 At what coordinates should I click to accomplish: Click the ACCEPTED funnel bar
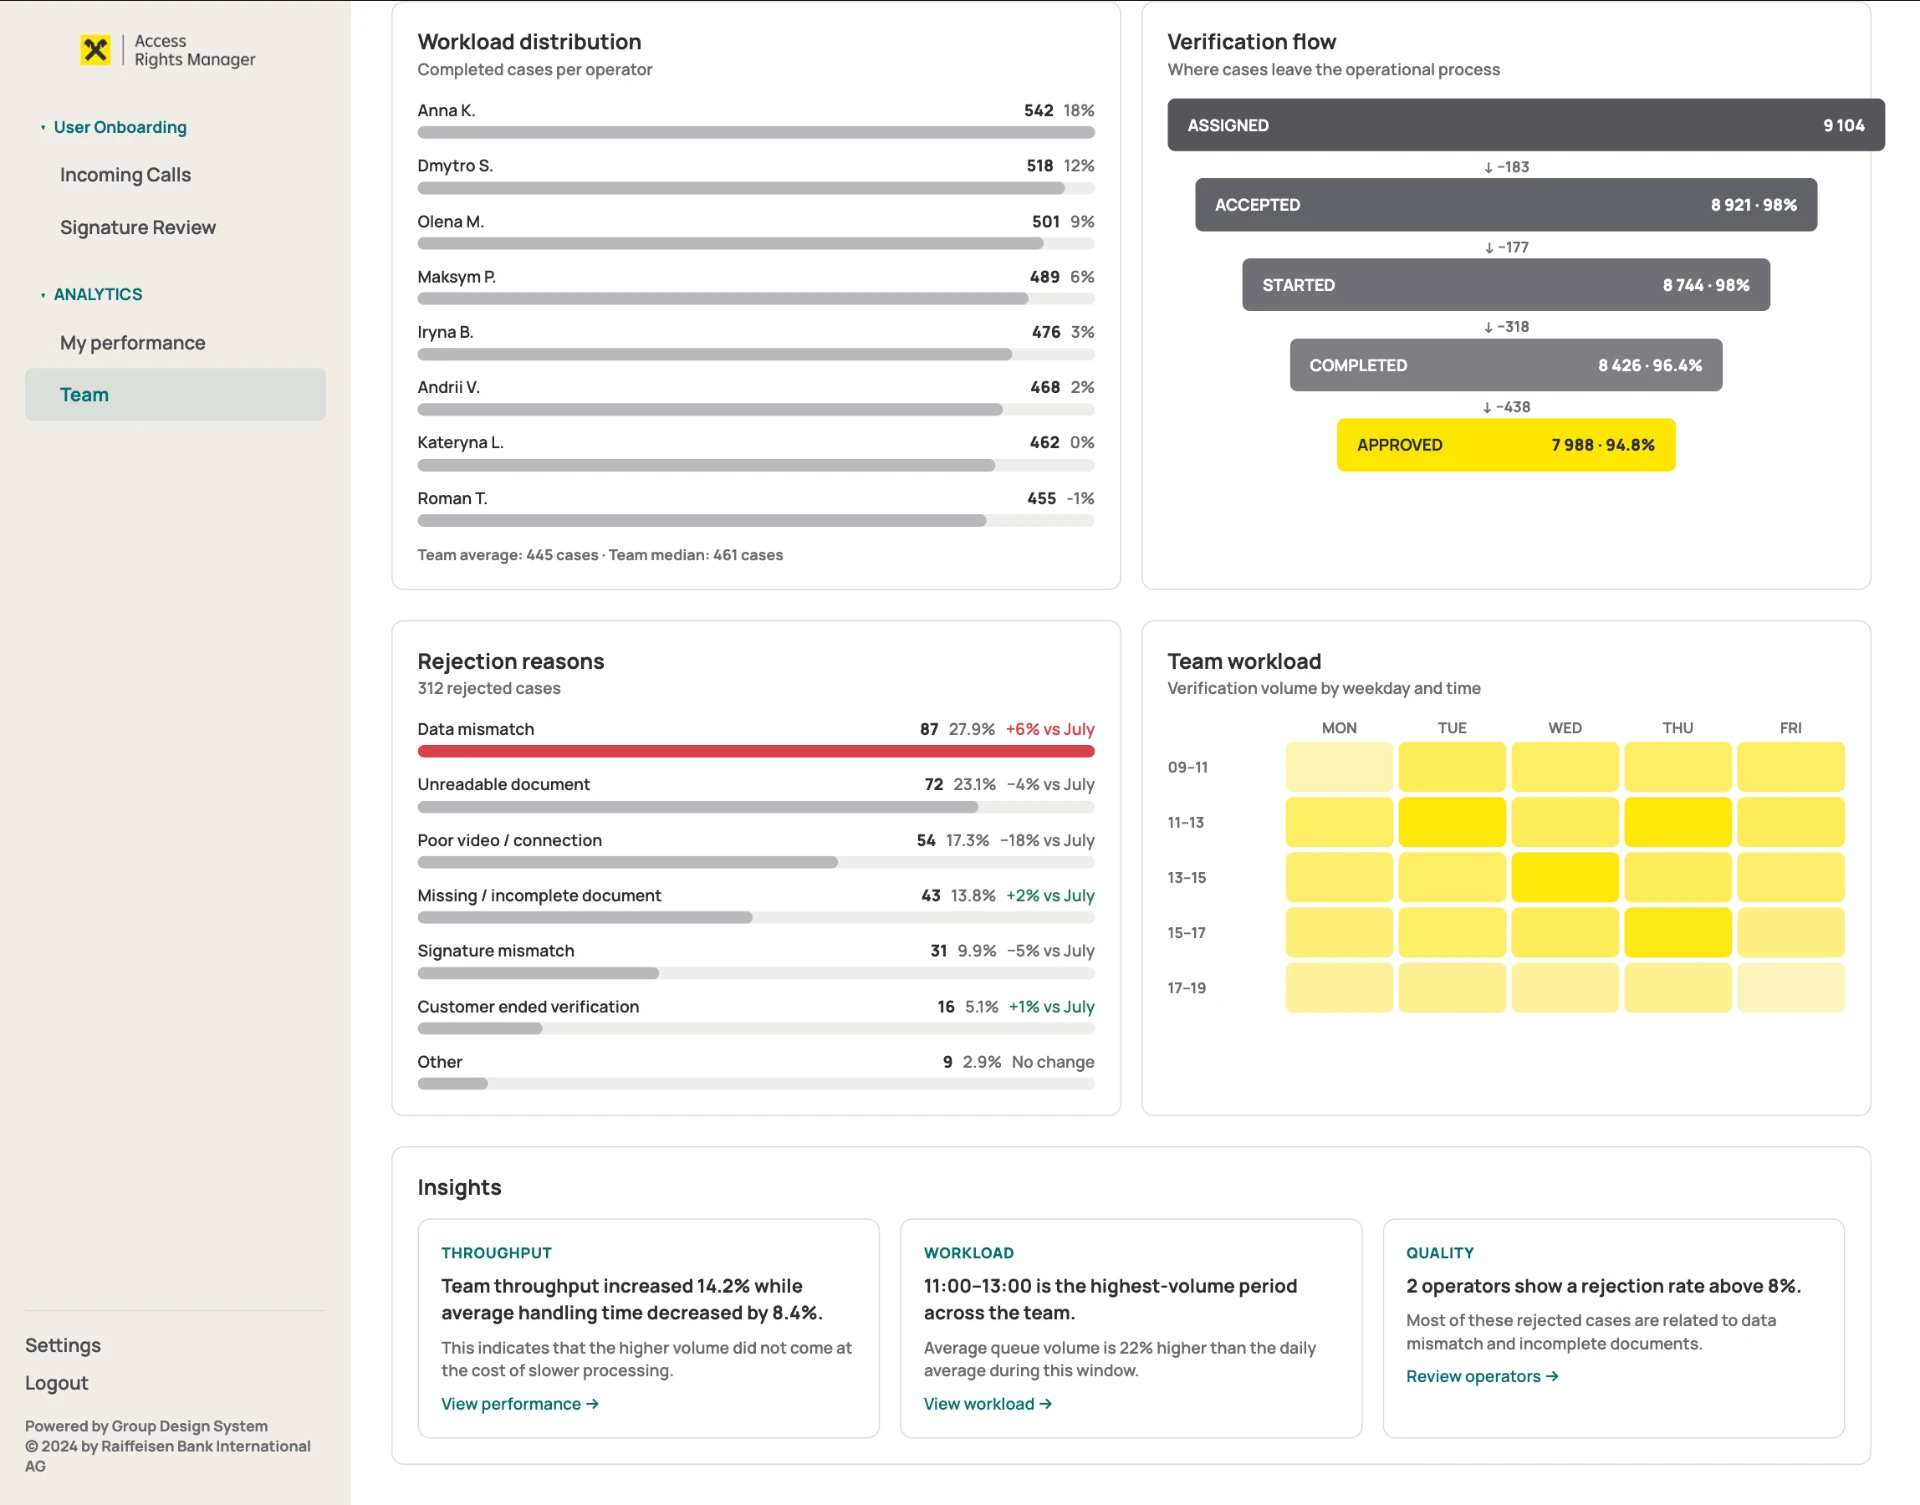(1506, 205)
